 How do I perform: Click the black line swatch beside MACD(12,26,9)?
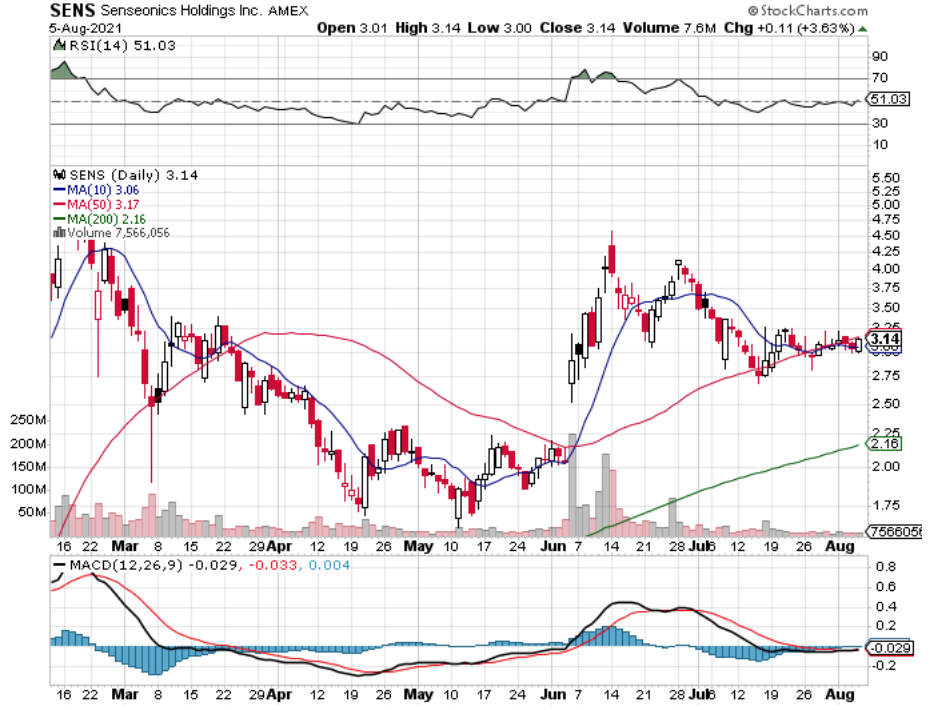click(x=59, y=564)
